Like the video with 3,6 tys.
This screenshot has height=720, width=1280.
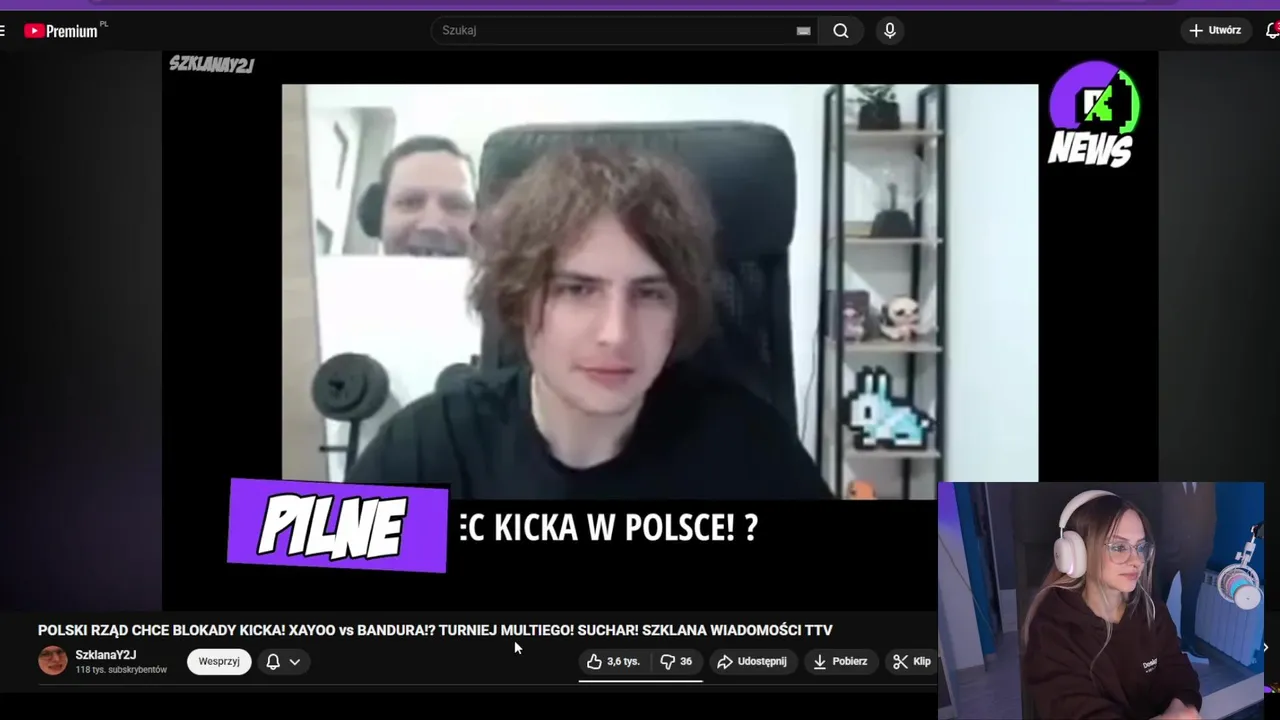pyautogui.click(x=614, y=662)
